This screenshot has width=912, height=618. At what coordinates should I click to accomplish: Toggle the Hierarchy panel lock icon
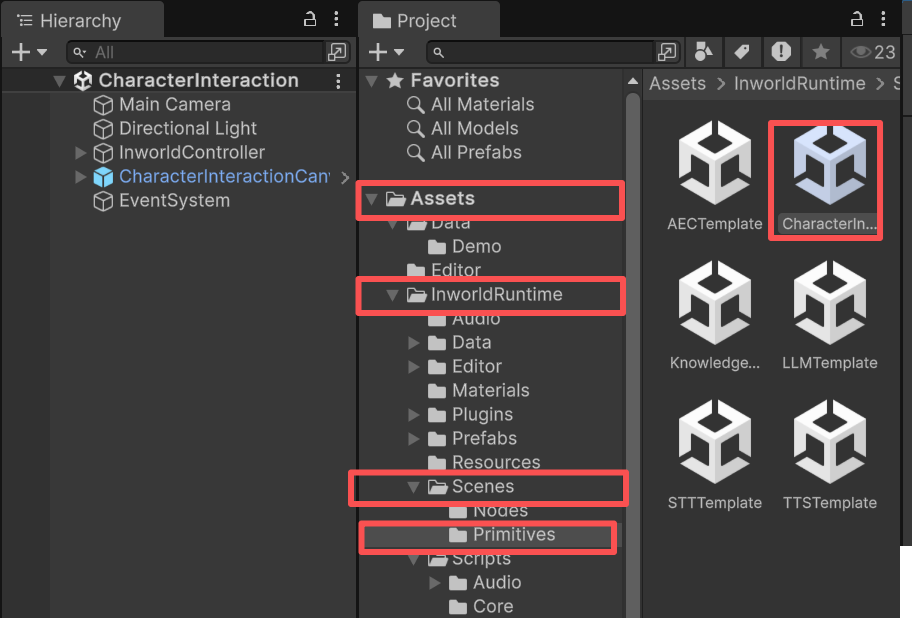310,19
